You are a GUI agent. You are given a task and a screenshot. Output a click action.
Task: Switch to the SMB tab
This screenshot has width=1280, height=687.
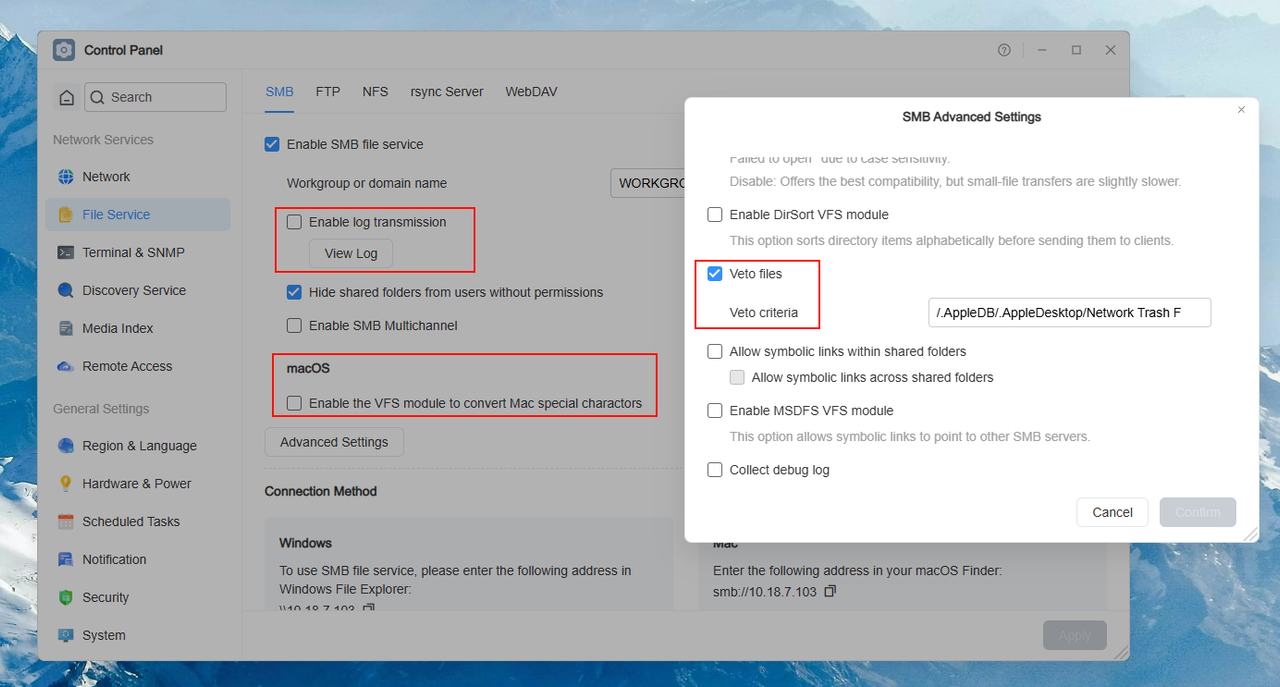point(280,92)
